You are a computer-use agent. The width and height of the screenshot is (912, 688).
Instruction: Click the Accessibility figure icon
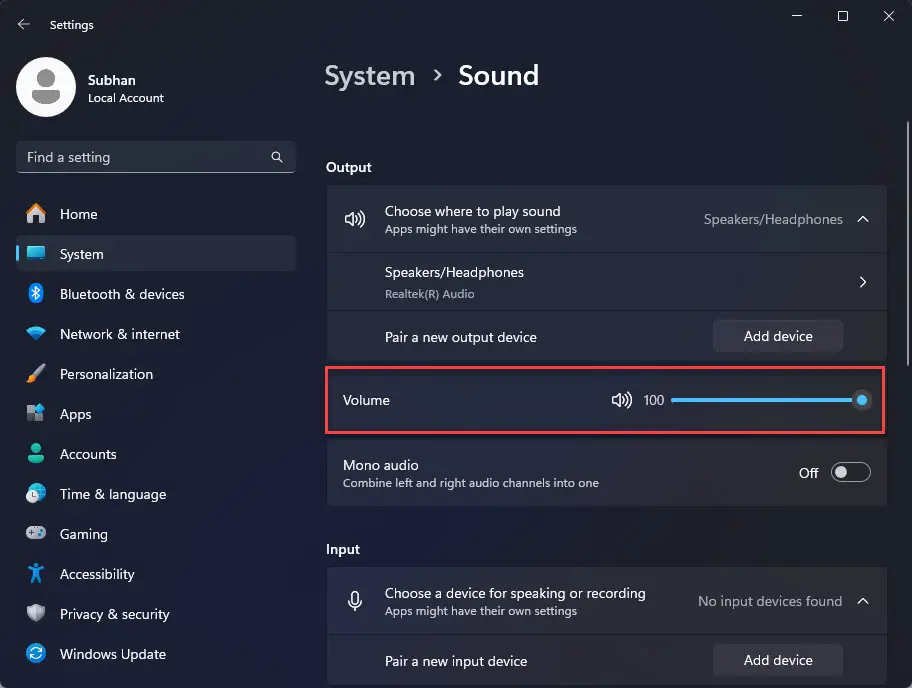pyautogui.click(x=36, y=573)
